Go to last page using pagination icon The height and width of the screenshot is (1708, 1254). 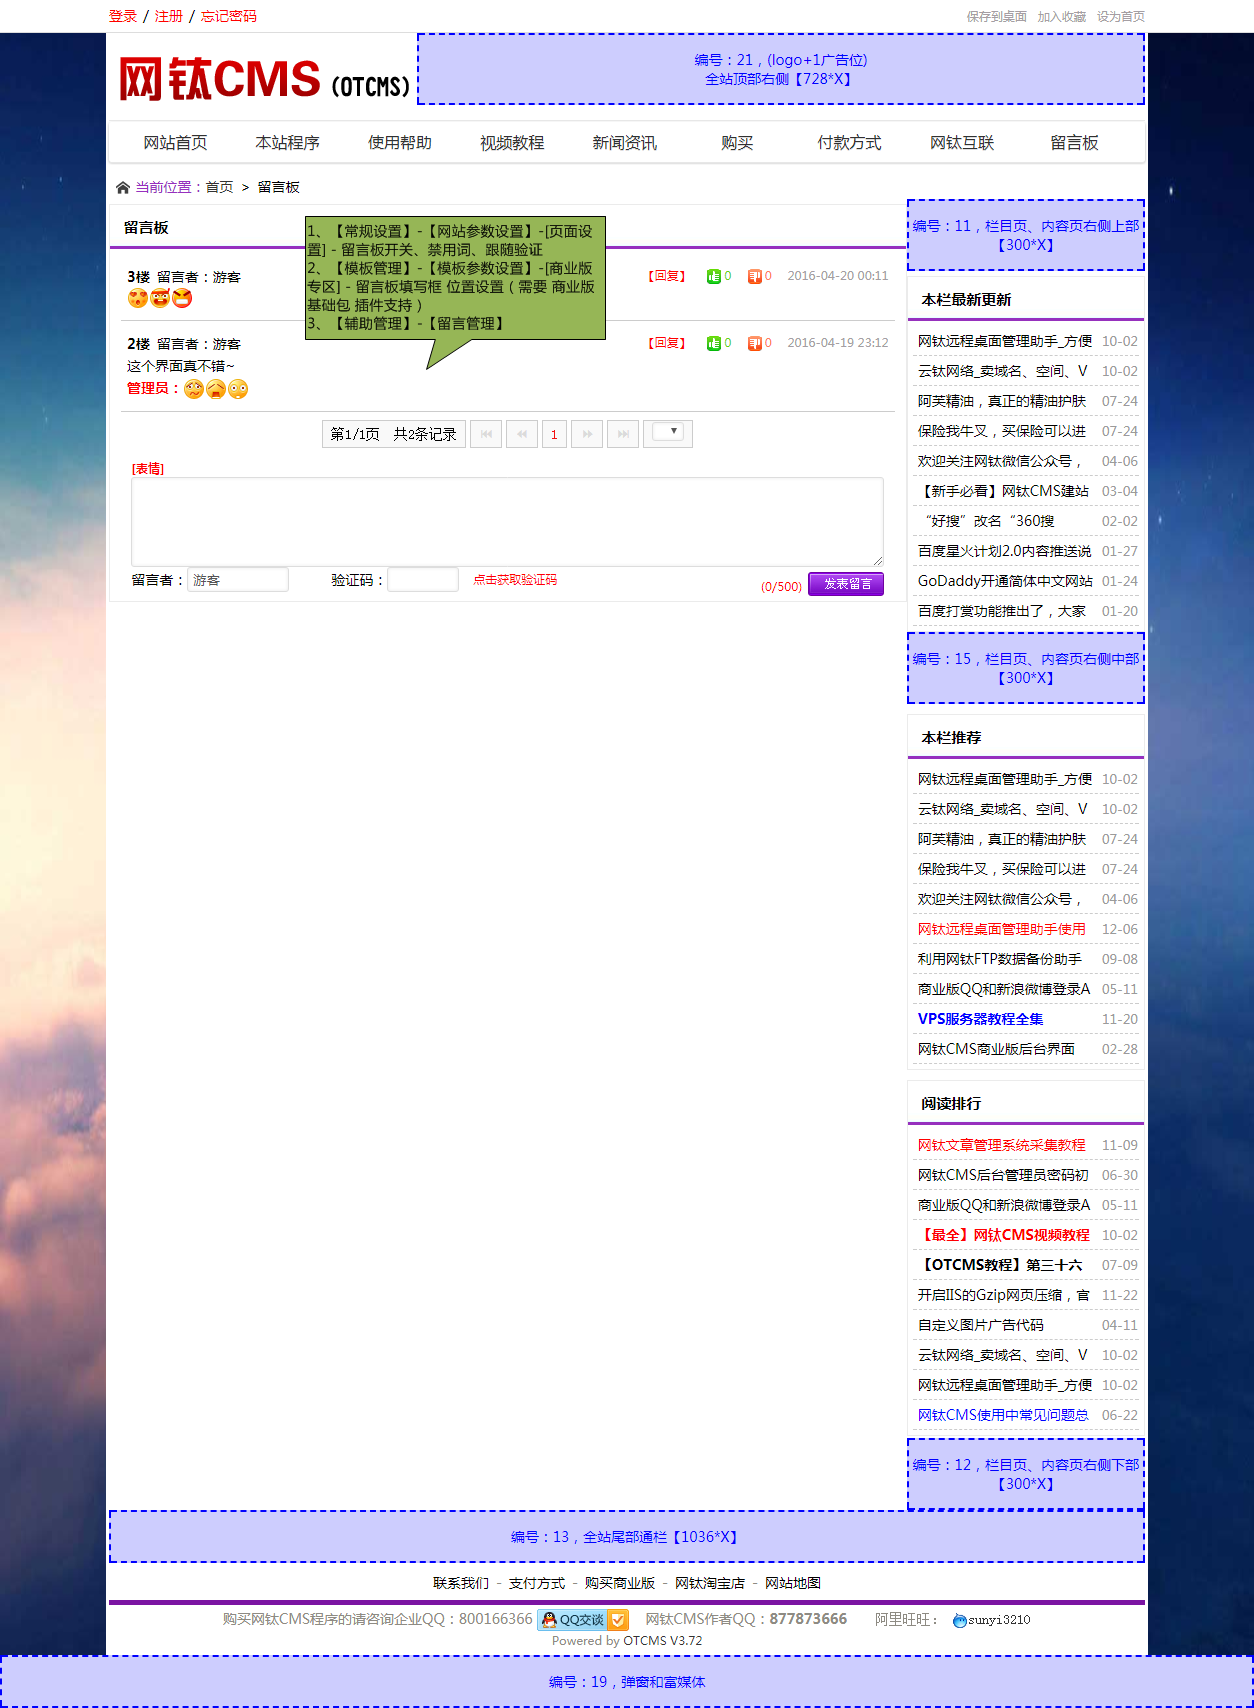623,434
